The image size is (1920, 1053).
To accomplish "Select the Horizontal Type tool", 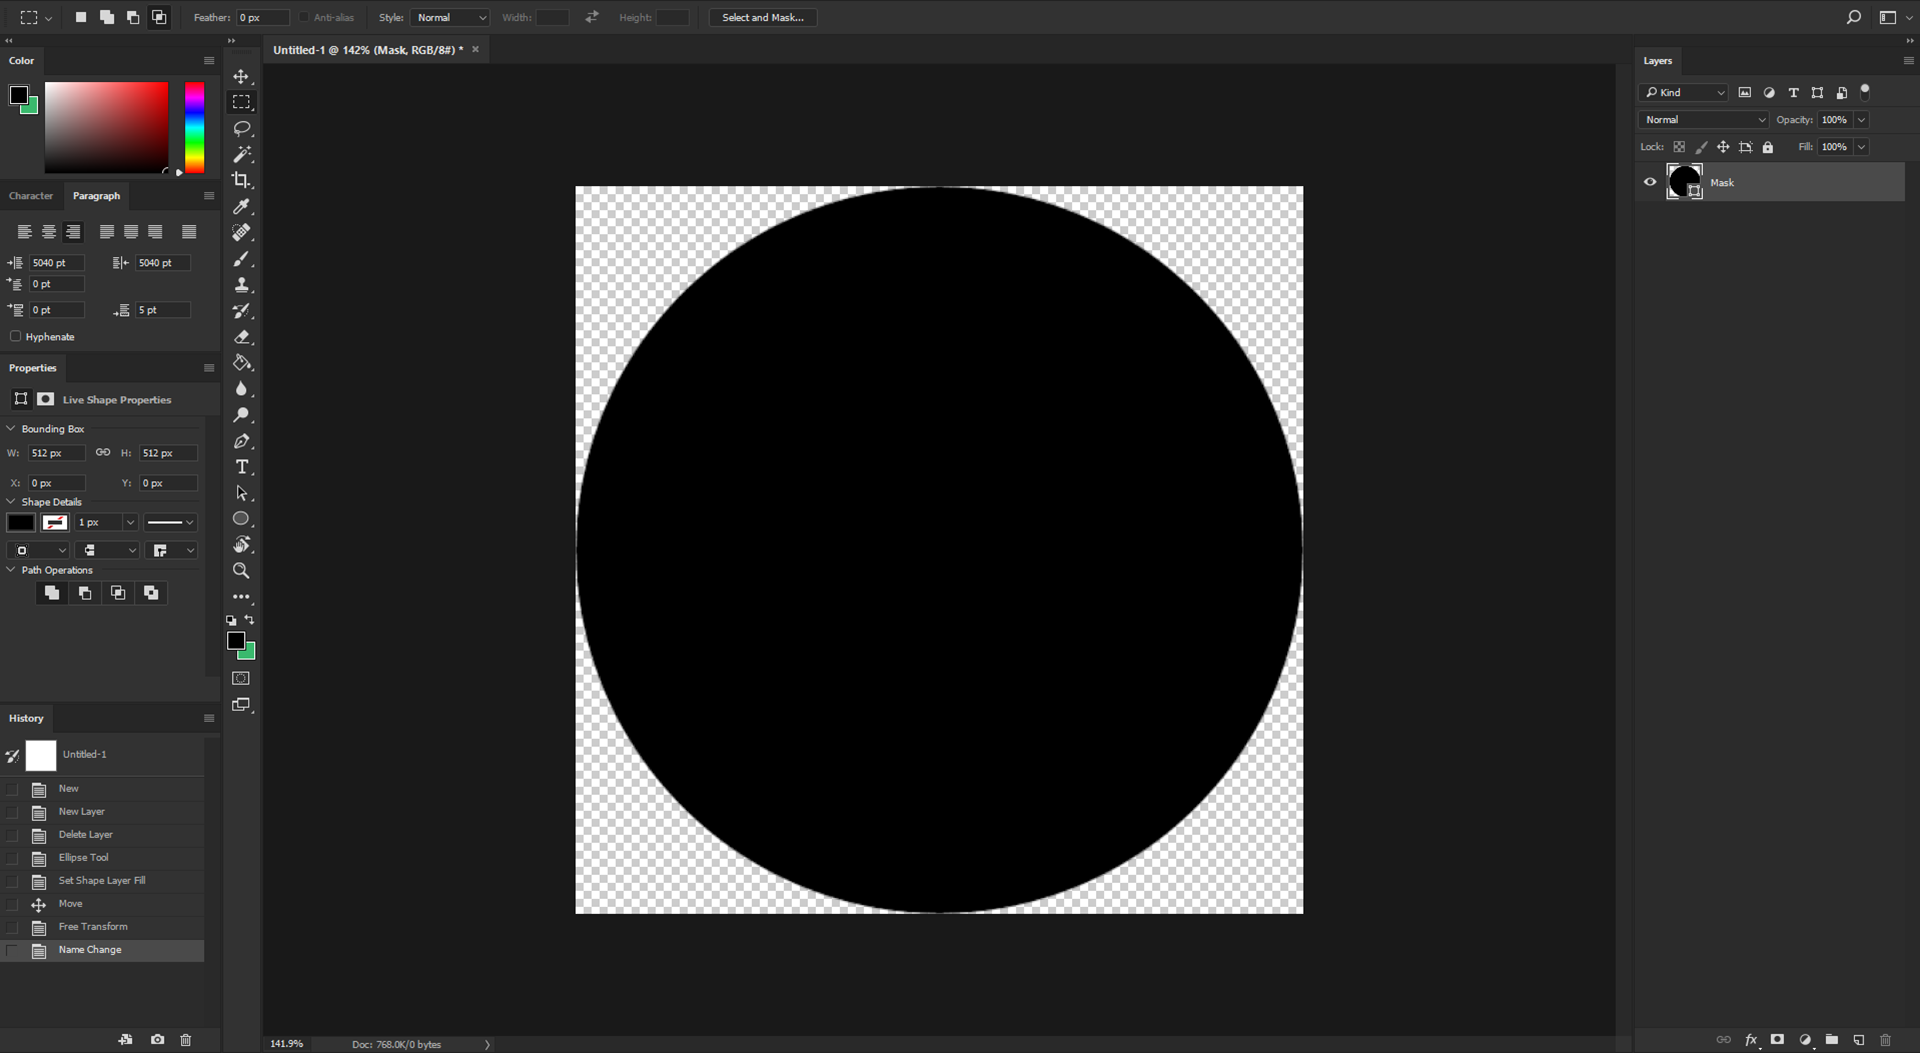I will (241, 466).
